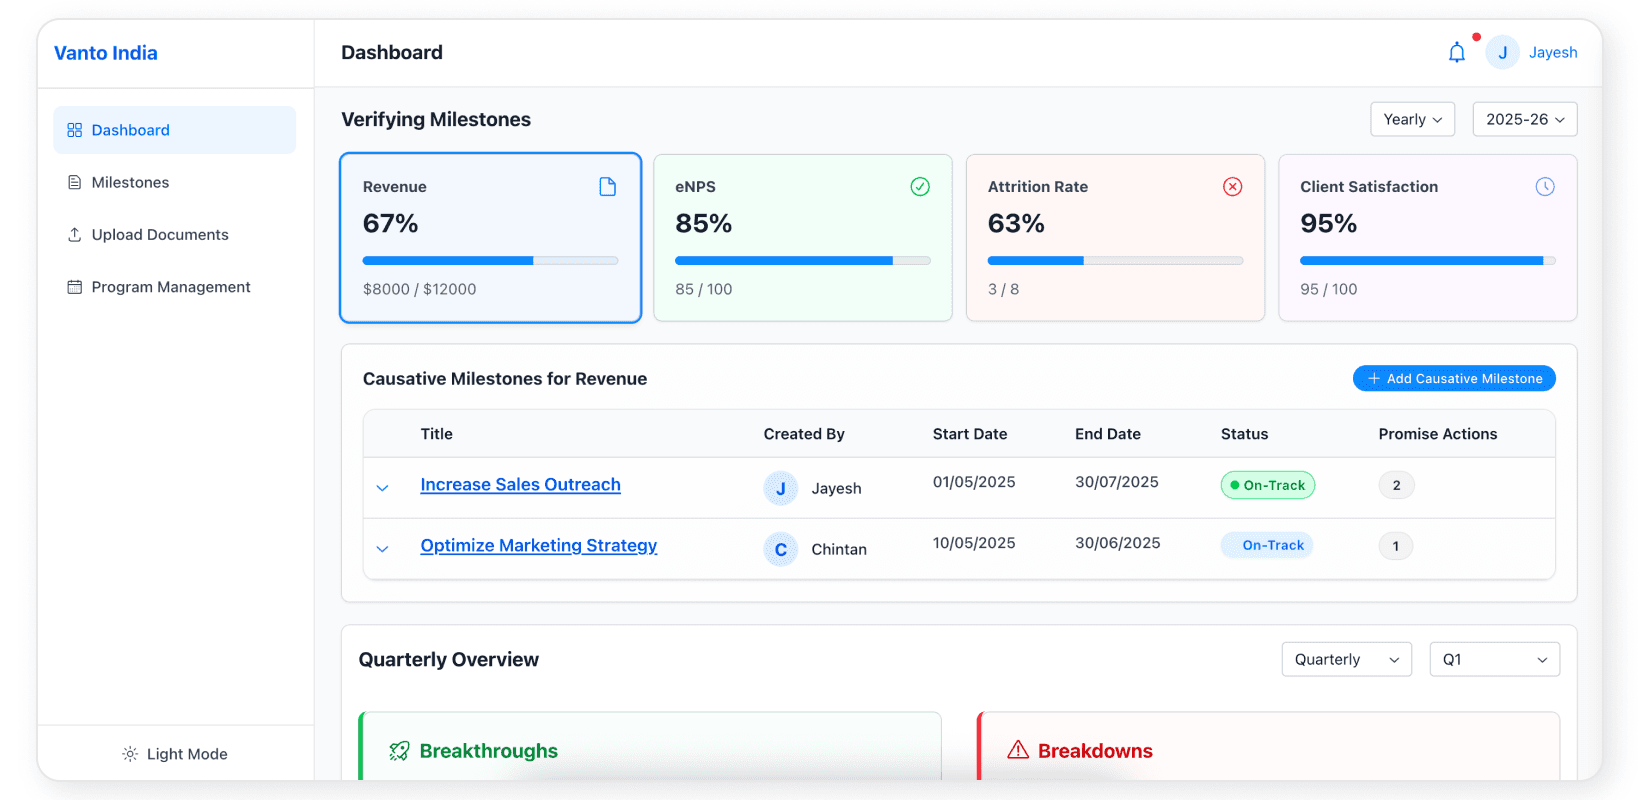This screenshot has height=800, width=1640.
Task: Expand the Optimize Marketing Strategy row chevron
Action: pyautogui.click(x=382, y=549)
